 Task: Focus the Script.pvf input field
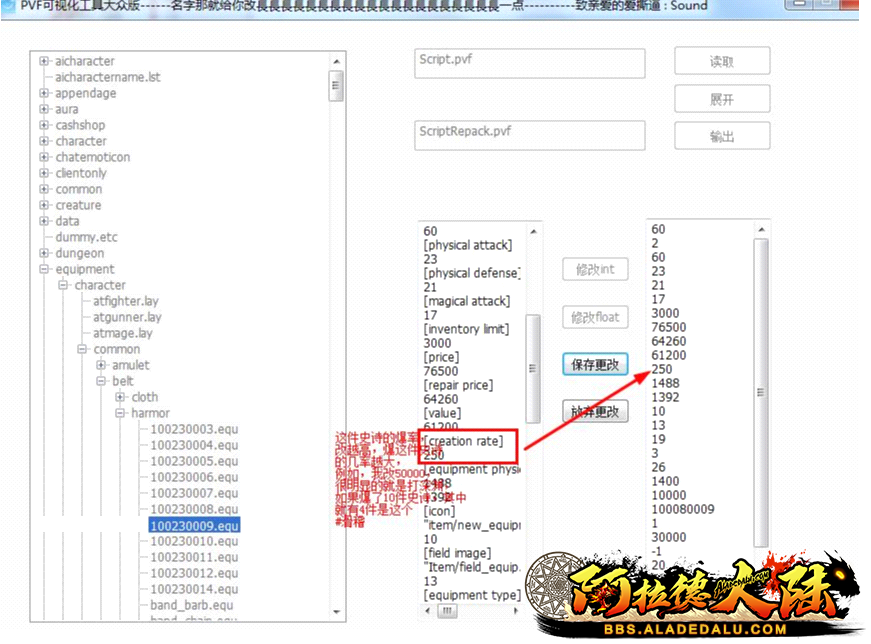tap(529, 62)
